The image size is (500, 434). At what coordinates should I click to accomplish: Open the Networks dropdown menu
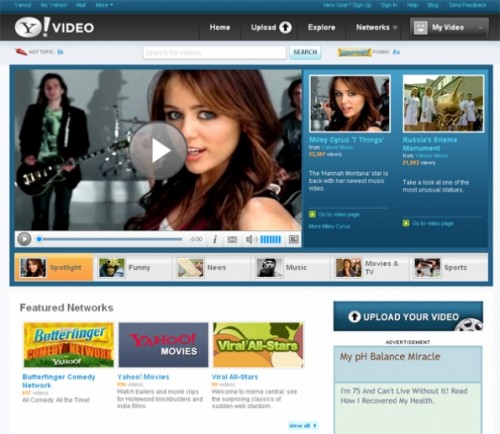[377, 27]
